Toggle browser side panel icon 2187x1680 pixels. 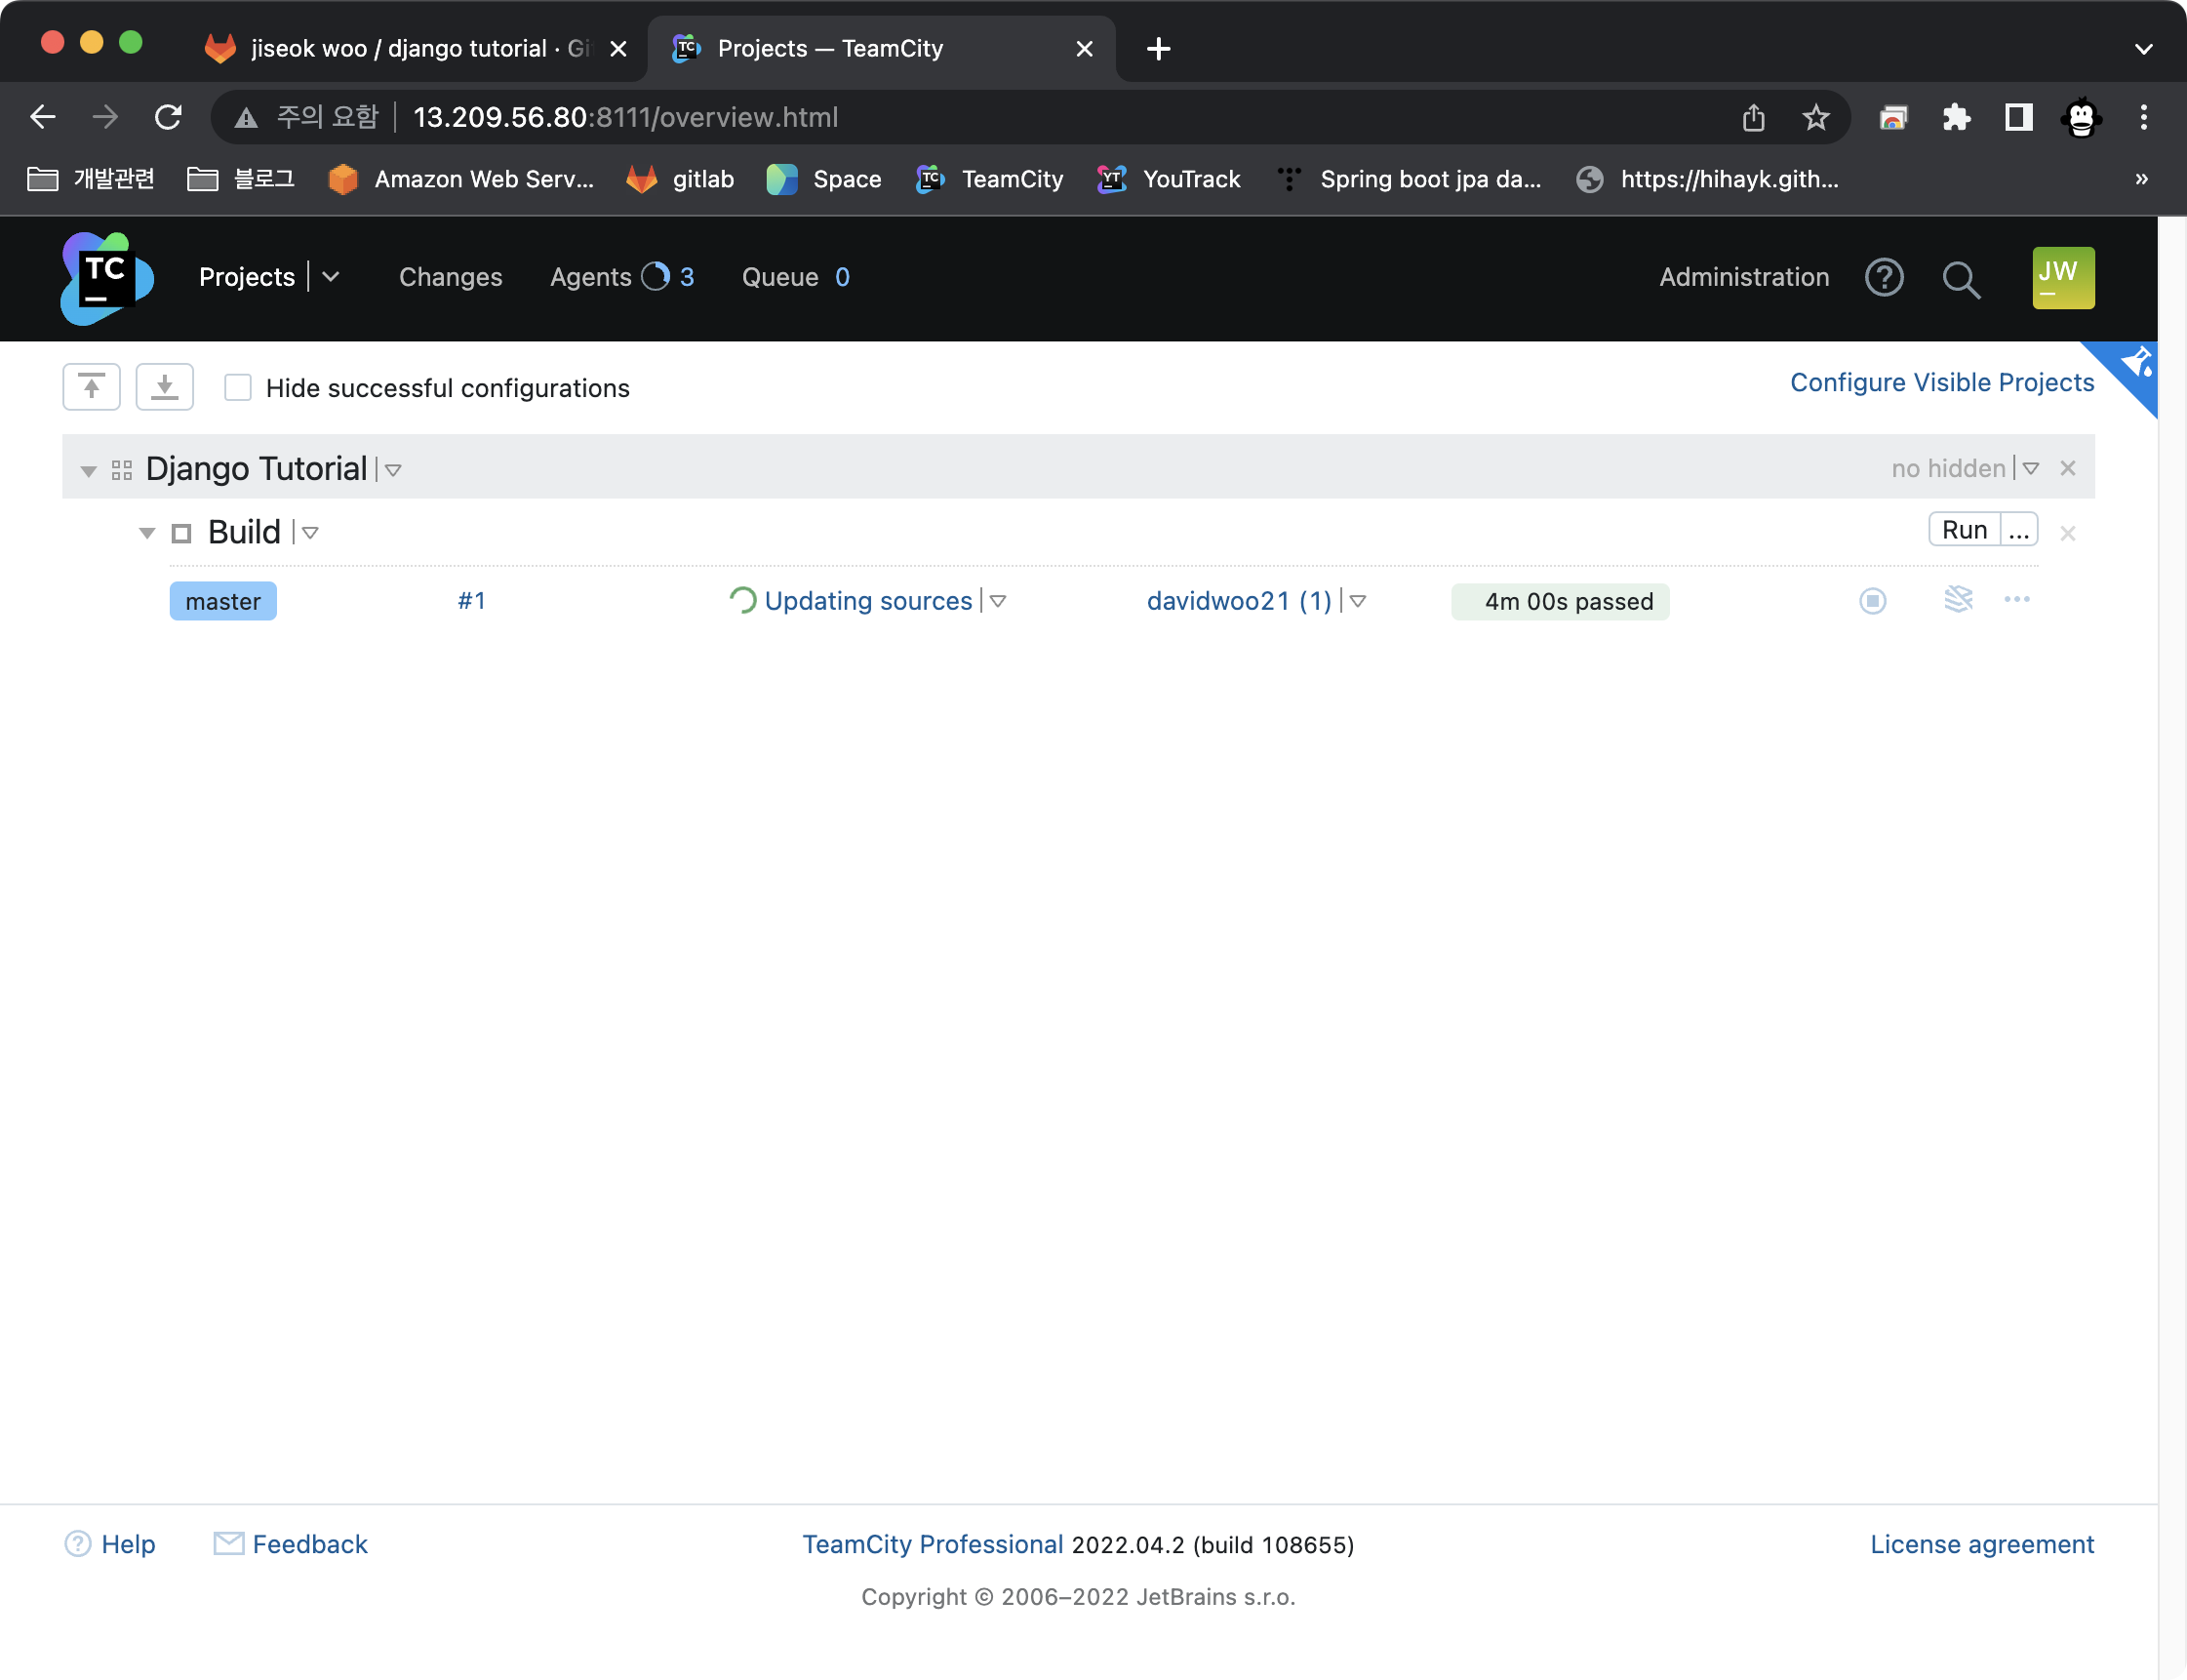click(x=2019, y=117)
